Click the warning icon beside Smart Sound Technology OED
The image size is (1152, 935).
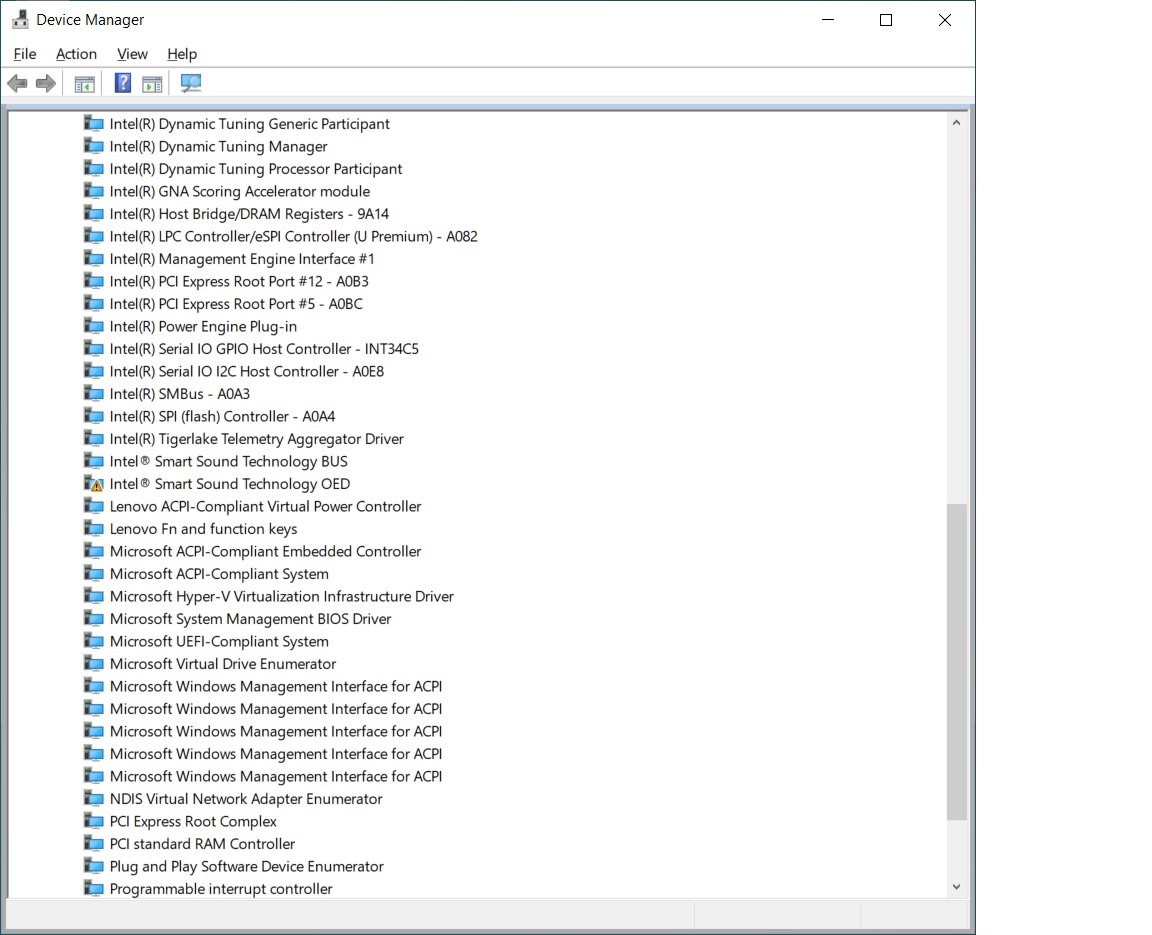[93, 484]
